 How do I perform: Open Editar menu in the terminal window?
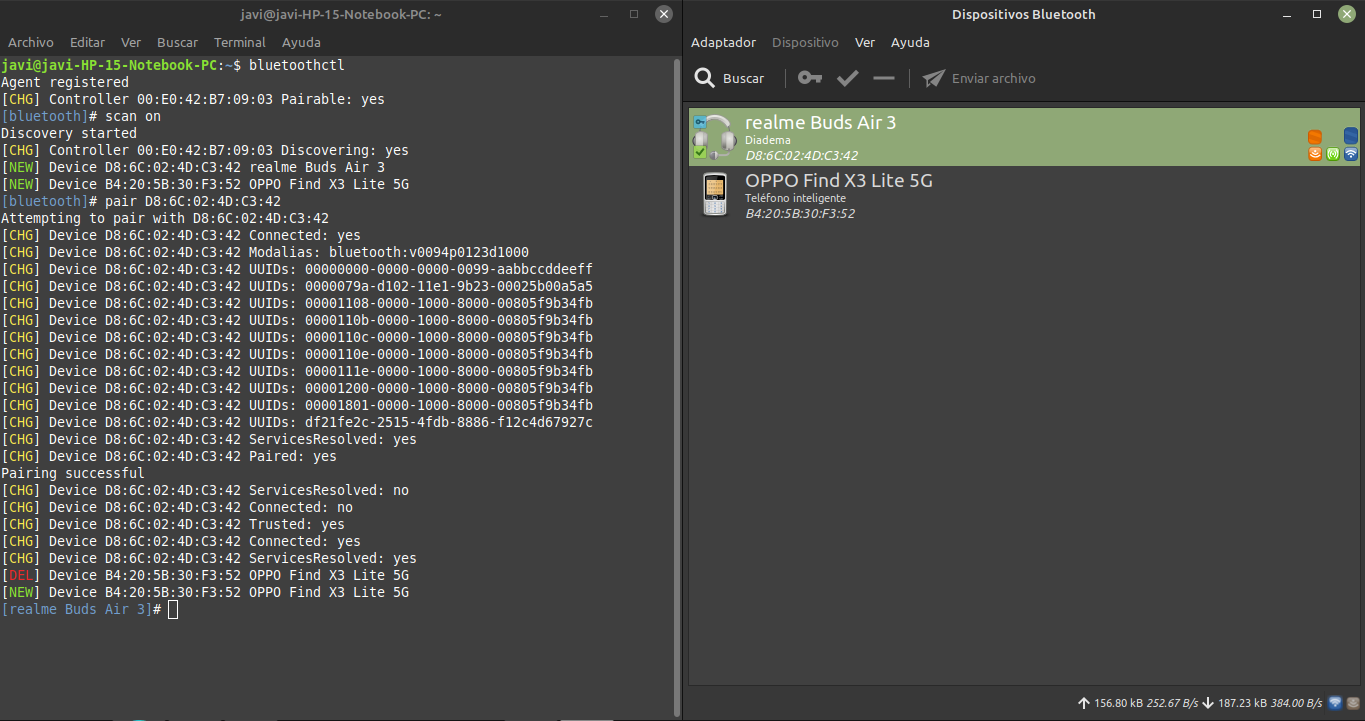click(x=88, y=42)
